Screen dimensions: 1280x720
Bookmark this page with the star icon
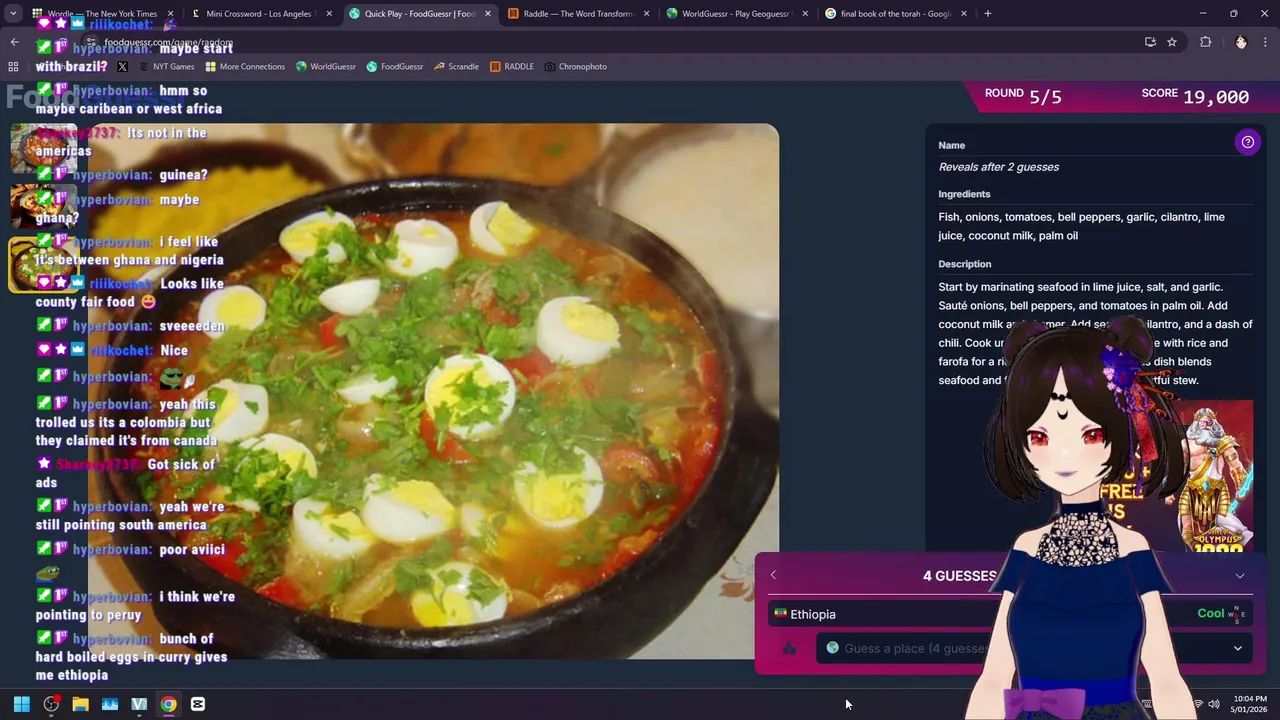tap(1172, 42)
